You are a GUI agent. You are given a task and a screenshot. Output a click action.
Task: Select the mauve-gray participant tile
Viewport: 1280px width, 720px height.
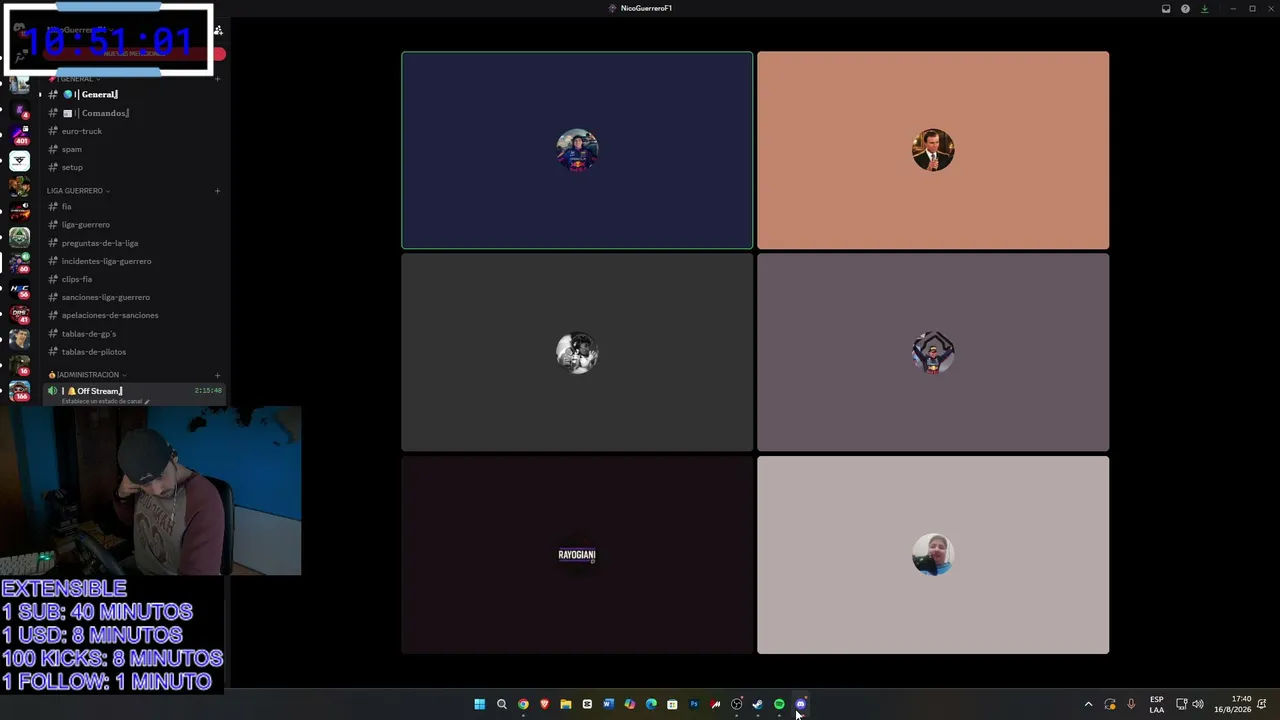pos(933,352)
